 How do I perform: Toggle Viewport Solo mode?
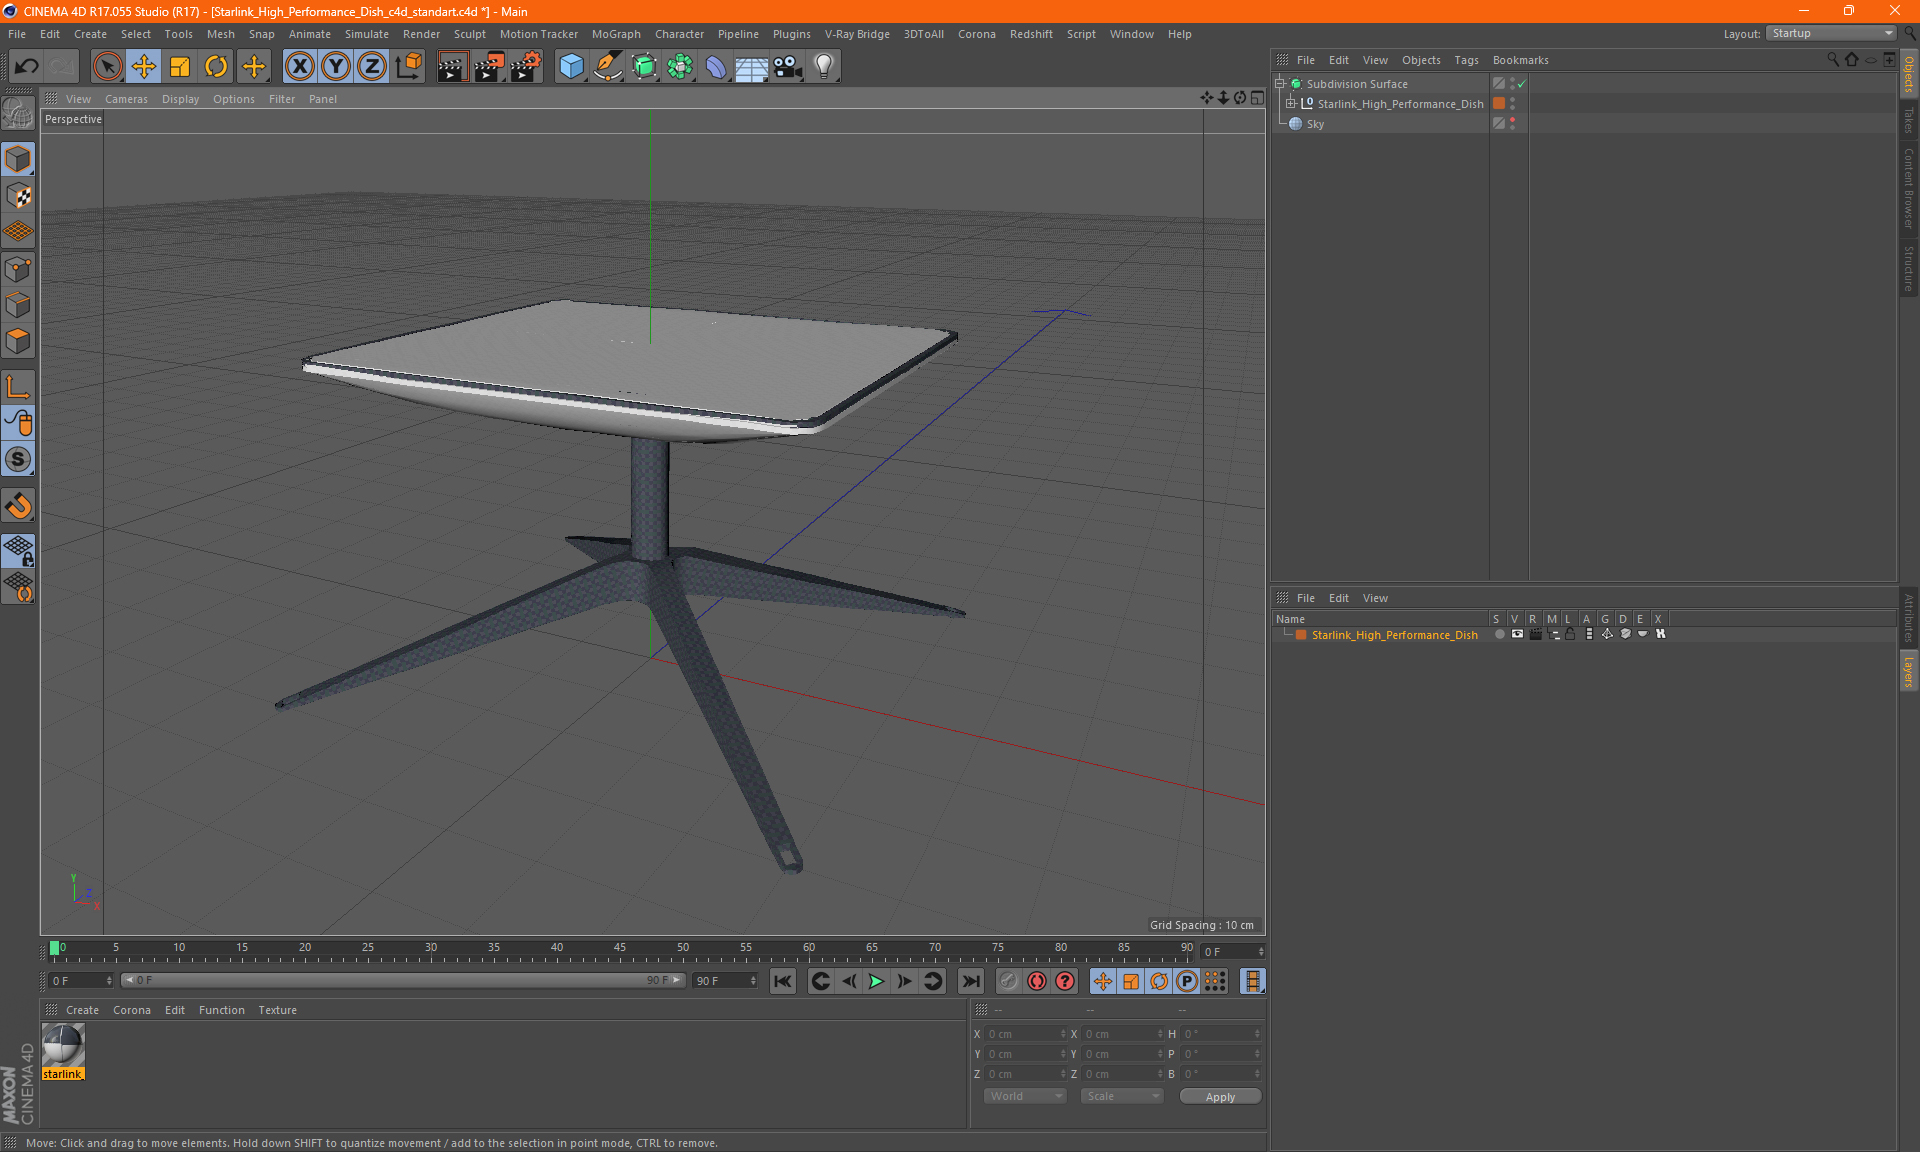[x=18, y=459]
